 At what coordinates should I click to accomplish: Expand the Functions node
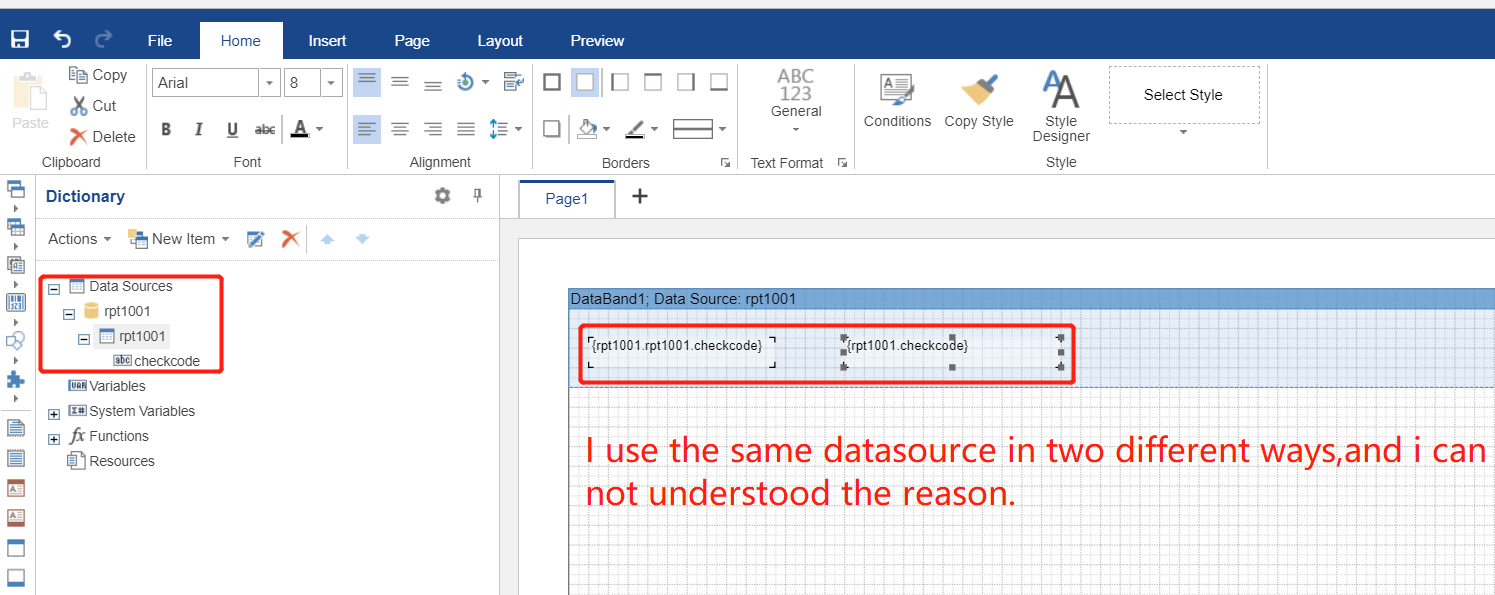click(54, 438)
